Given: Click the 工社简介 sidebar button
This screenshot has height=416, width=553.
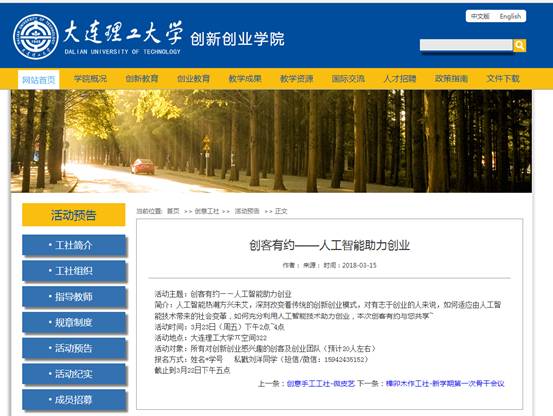Looking at the screenshot, I should (x=74, y=245).
